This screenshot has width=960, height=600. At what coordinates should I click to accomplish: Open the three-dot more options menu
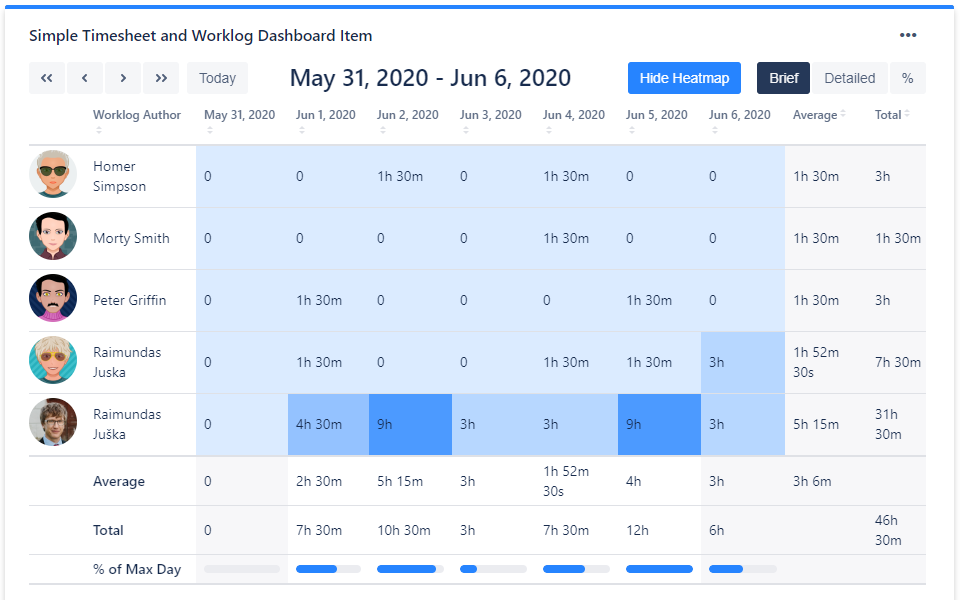tap(908, 36)
